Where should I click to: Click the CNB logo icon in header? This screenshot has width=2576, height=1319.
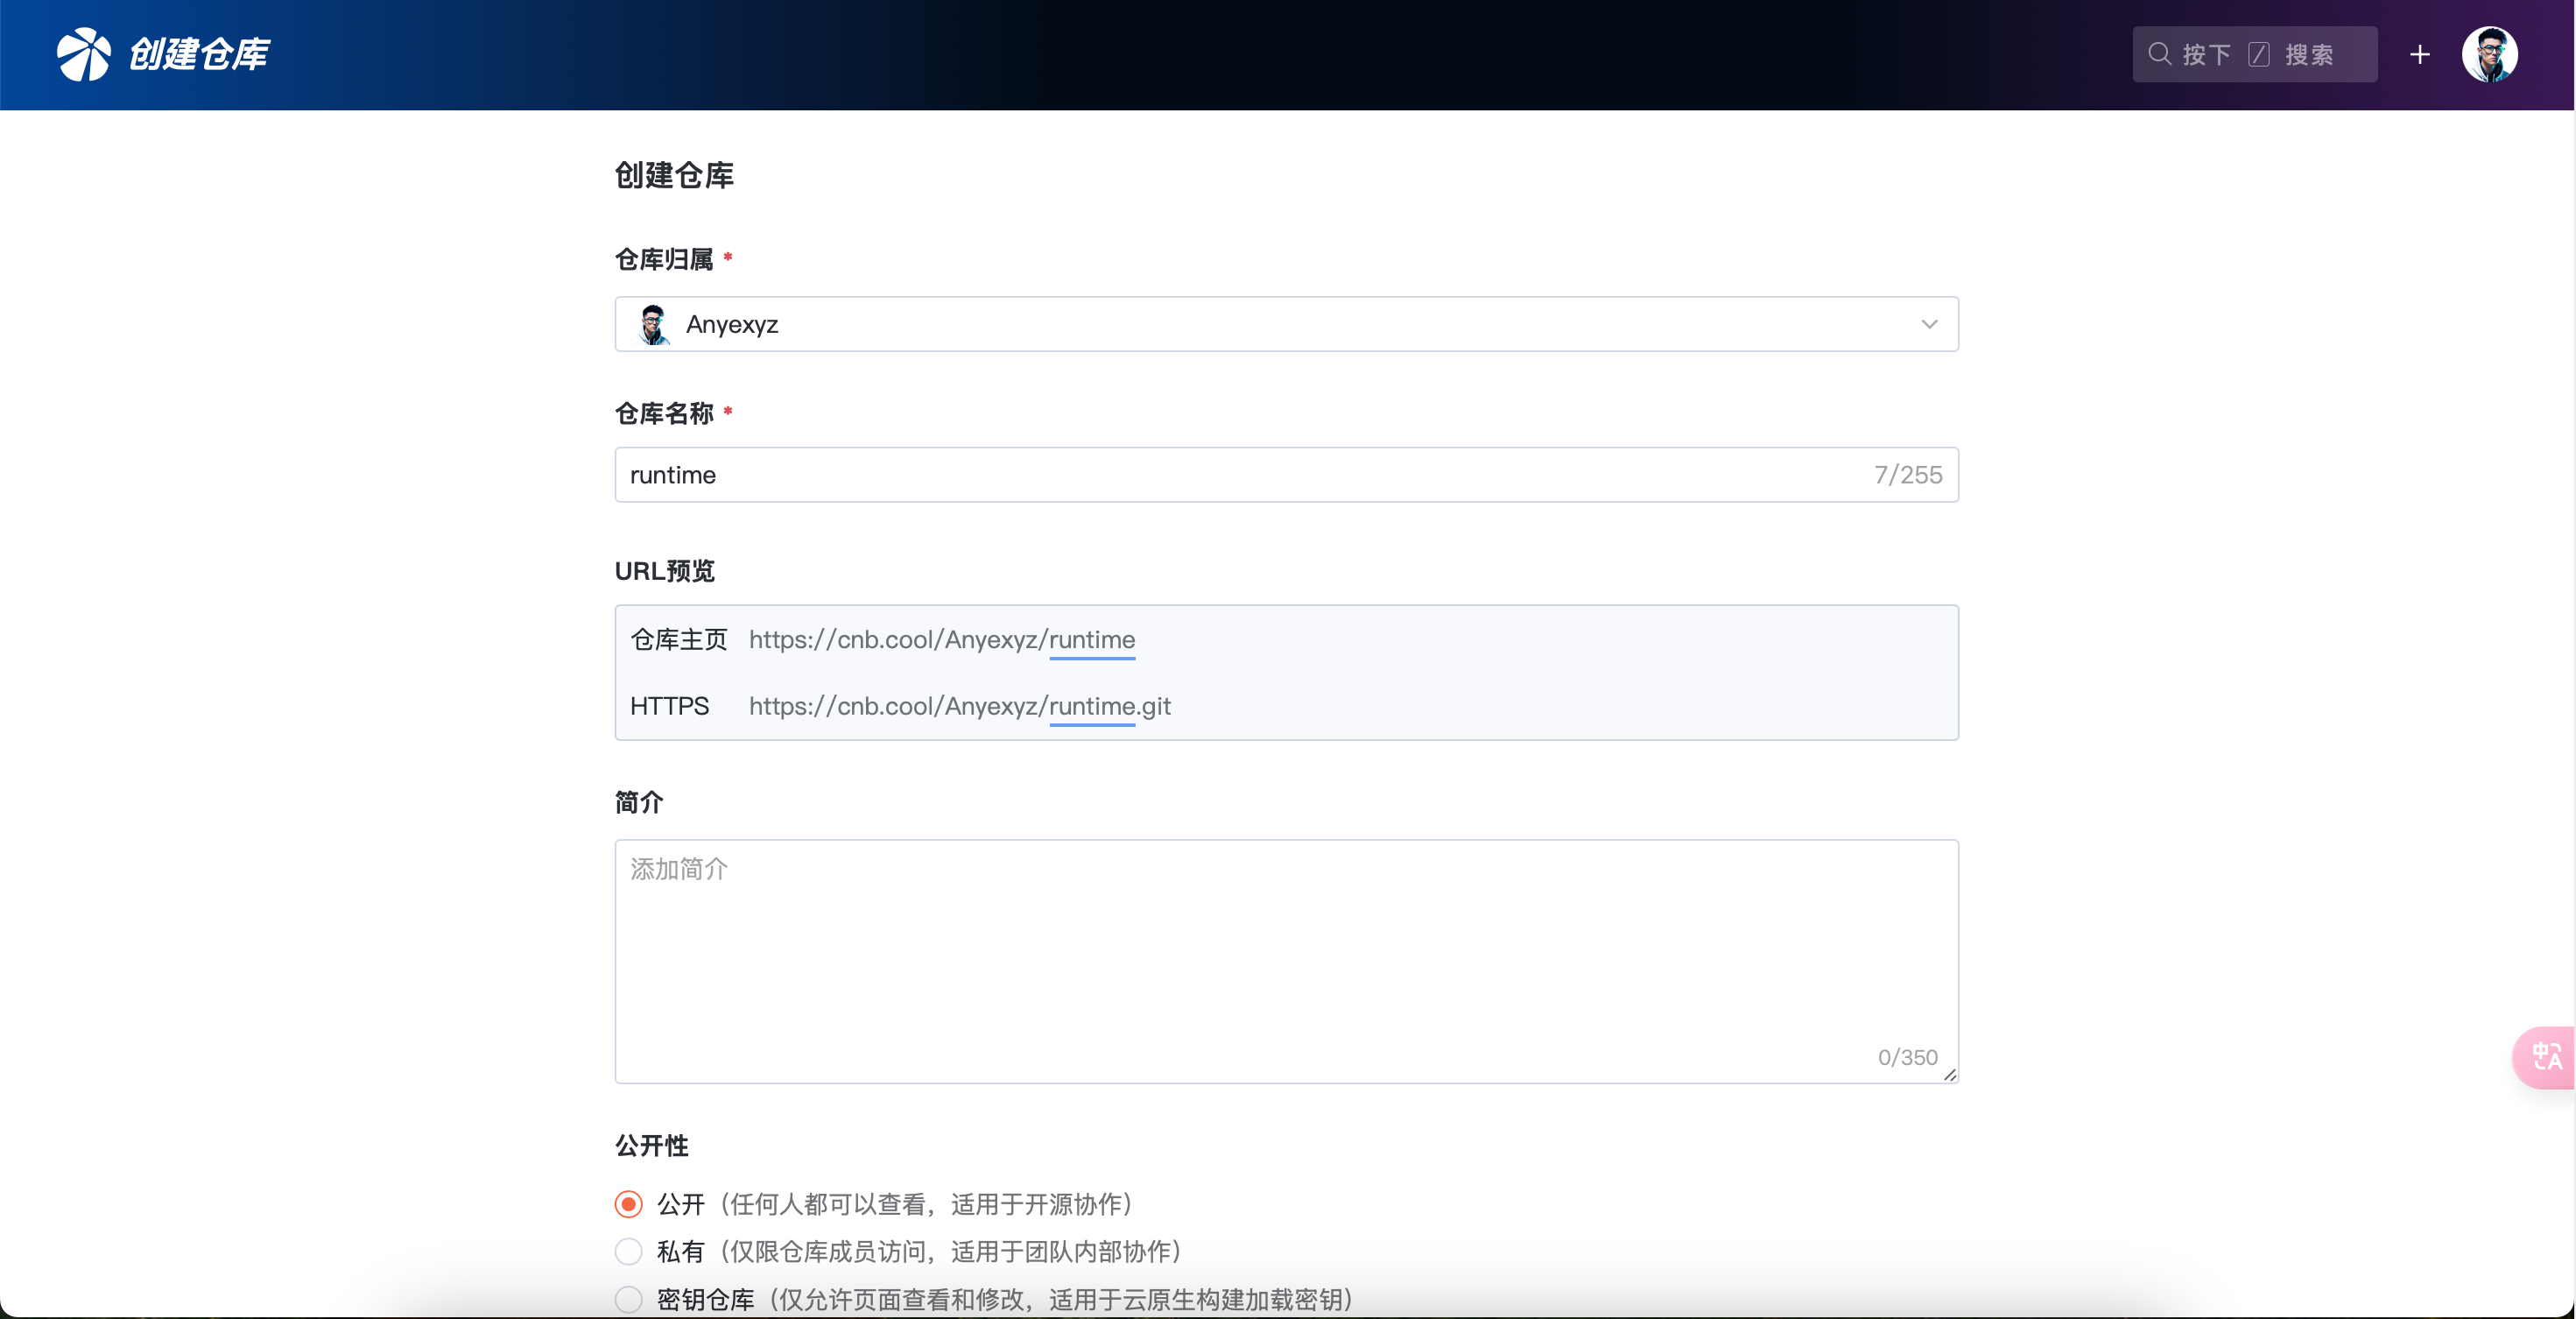(x=83, y=54)
